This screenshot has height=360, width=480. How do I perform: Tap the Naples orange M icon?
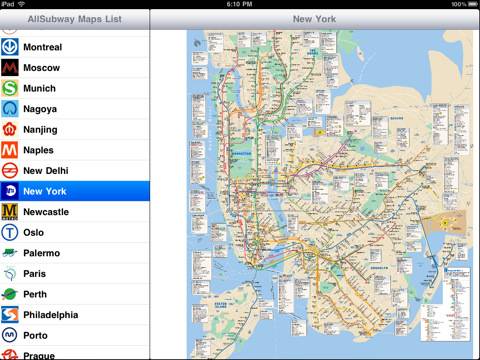pos(10,150)
